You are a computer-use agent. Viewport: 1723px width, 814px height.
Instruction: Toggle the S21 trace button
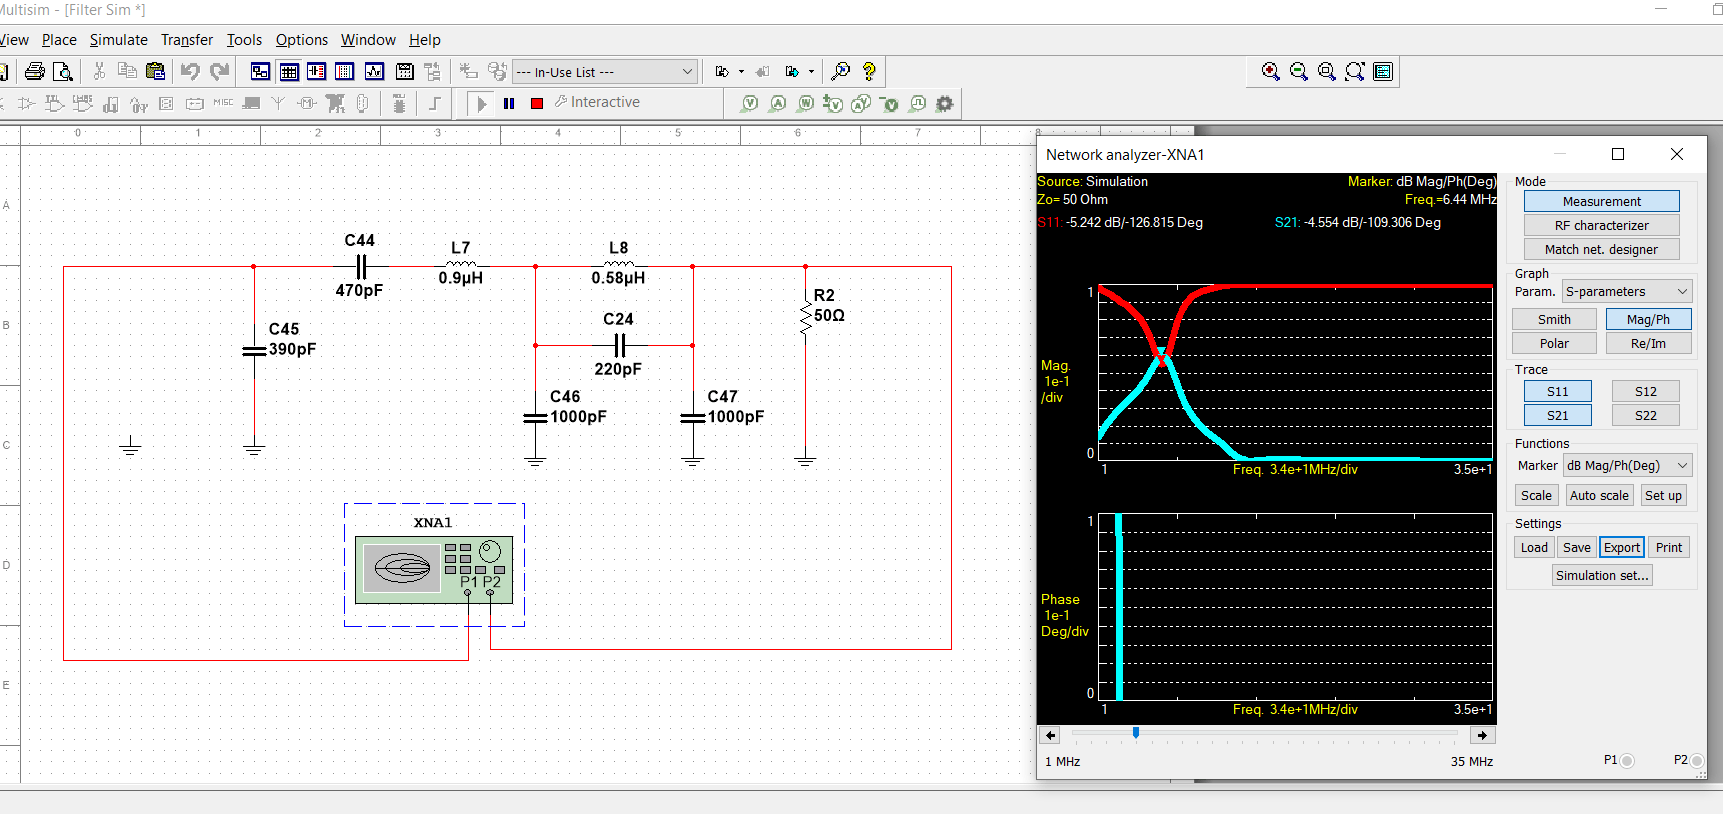click(x=1557, y=415)
